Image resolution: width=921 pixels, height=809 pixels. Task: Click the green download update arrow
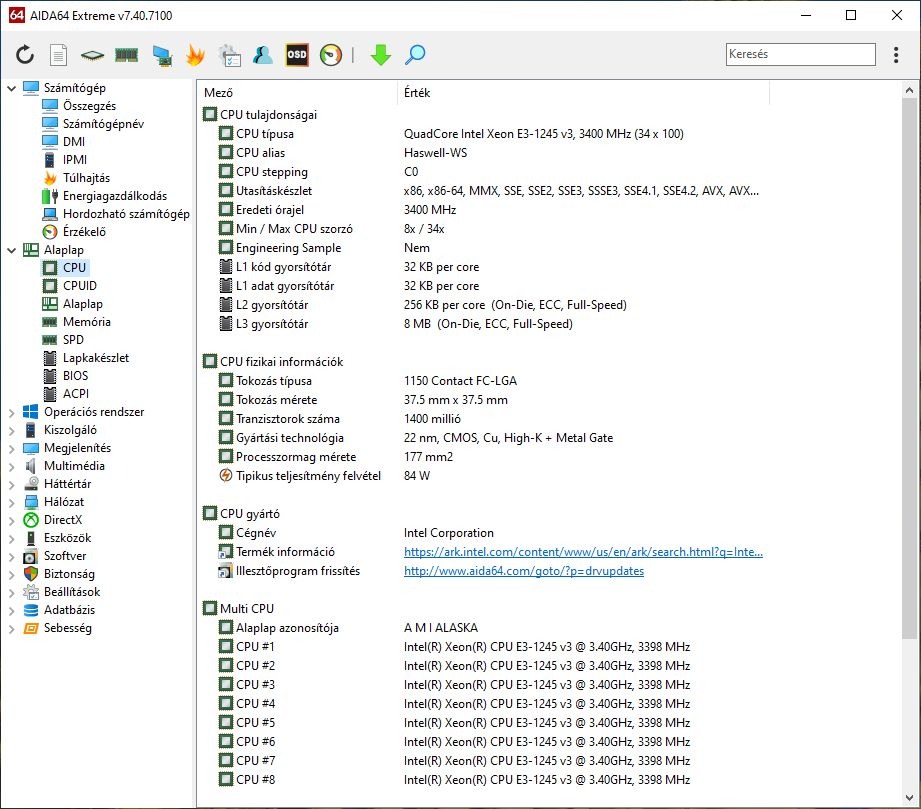380,55
